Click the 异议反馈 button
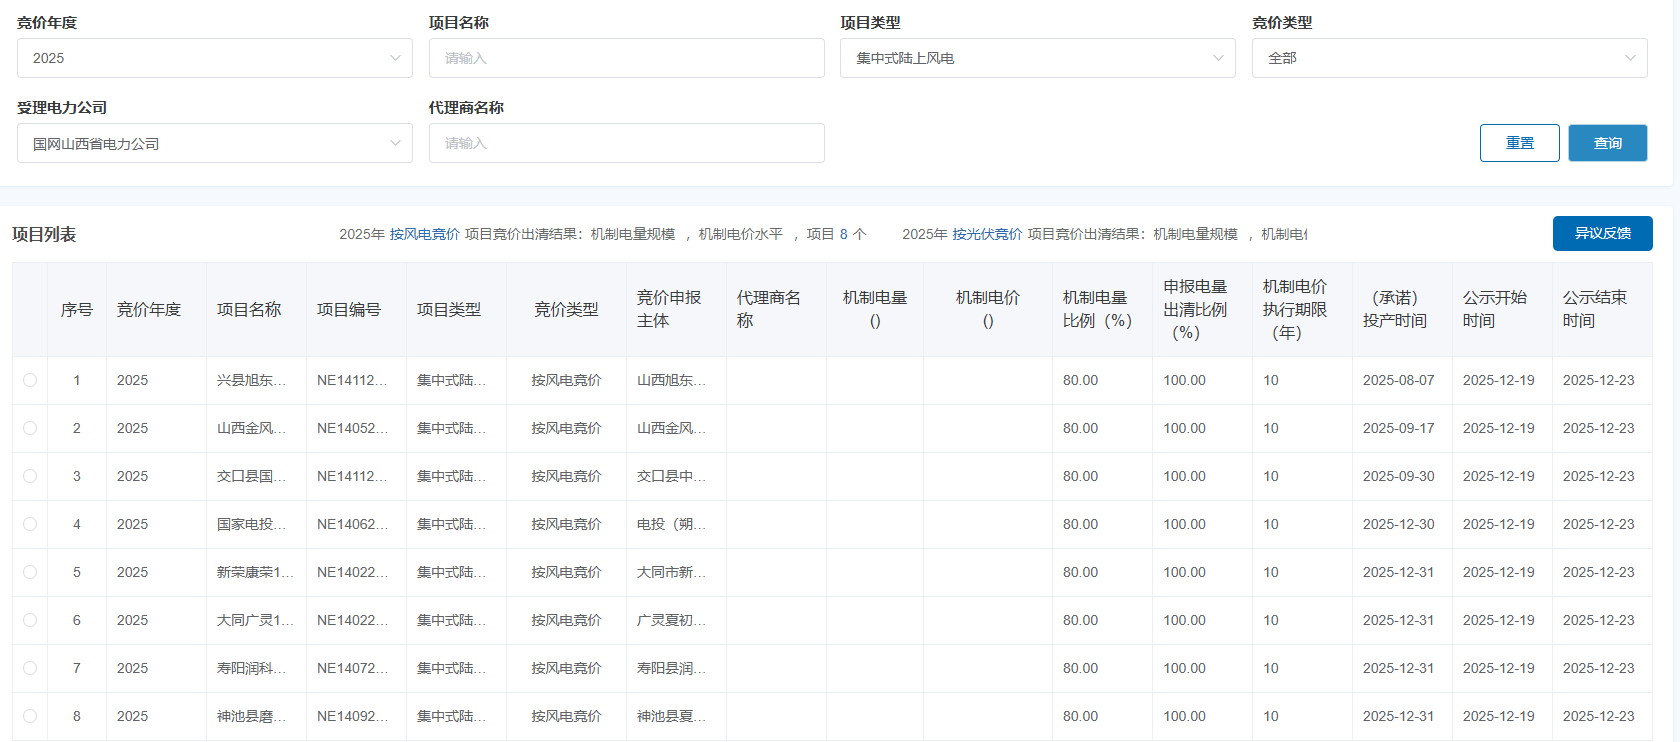Viewport: 1680px width, 742px height. click(x=1602, y=233)
